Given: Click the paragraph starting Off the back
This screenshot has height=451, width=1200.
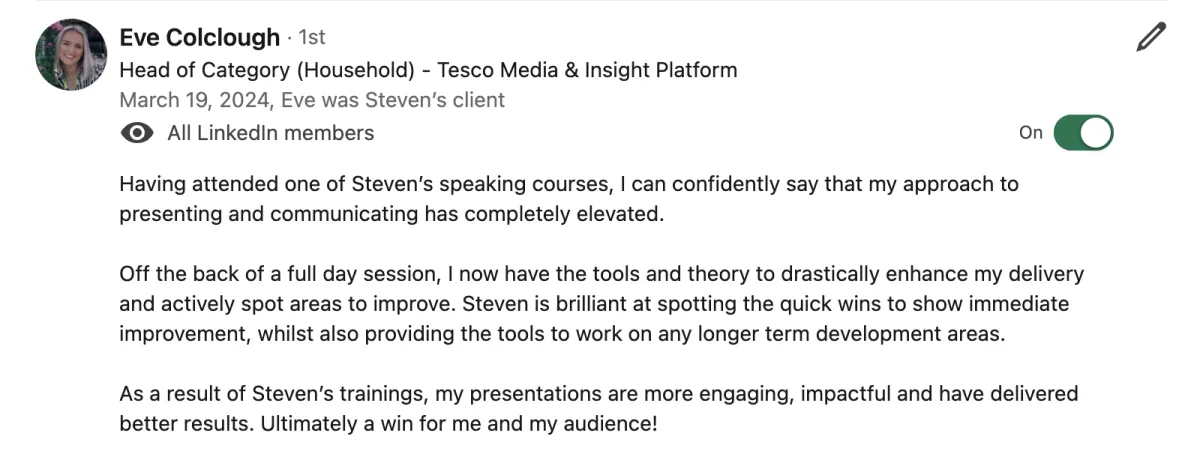Looking at the screenshot, I should (602, 304).
